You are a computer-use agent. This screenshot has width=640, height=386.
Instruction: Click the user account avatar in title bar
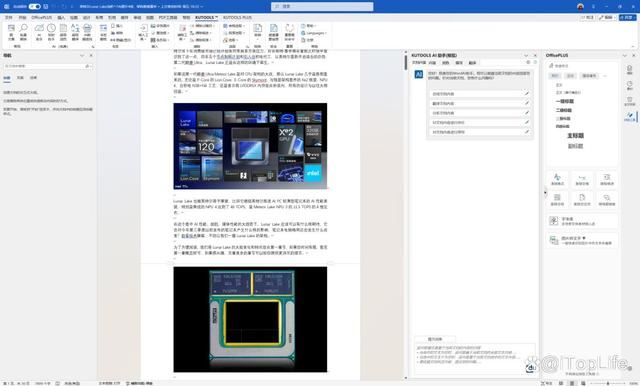(x=580, y=7)
